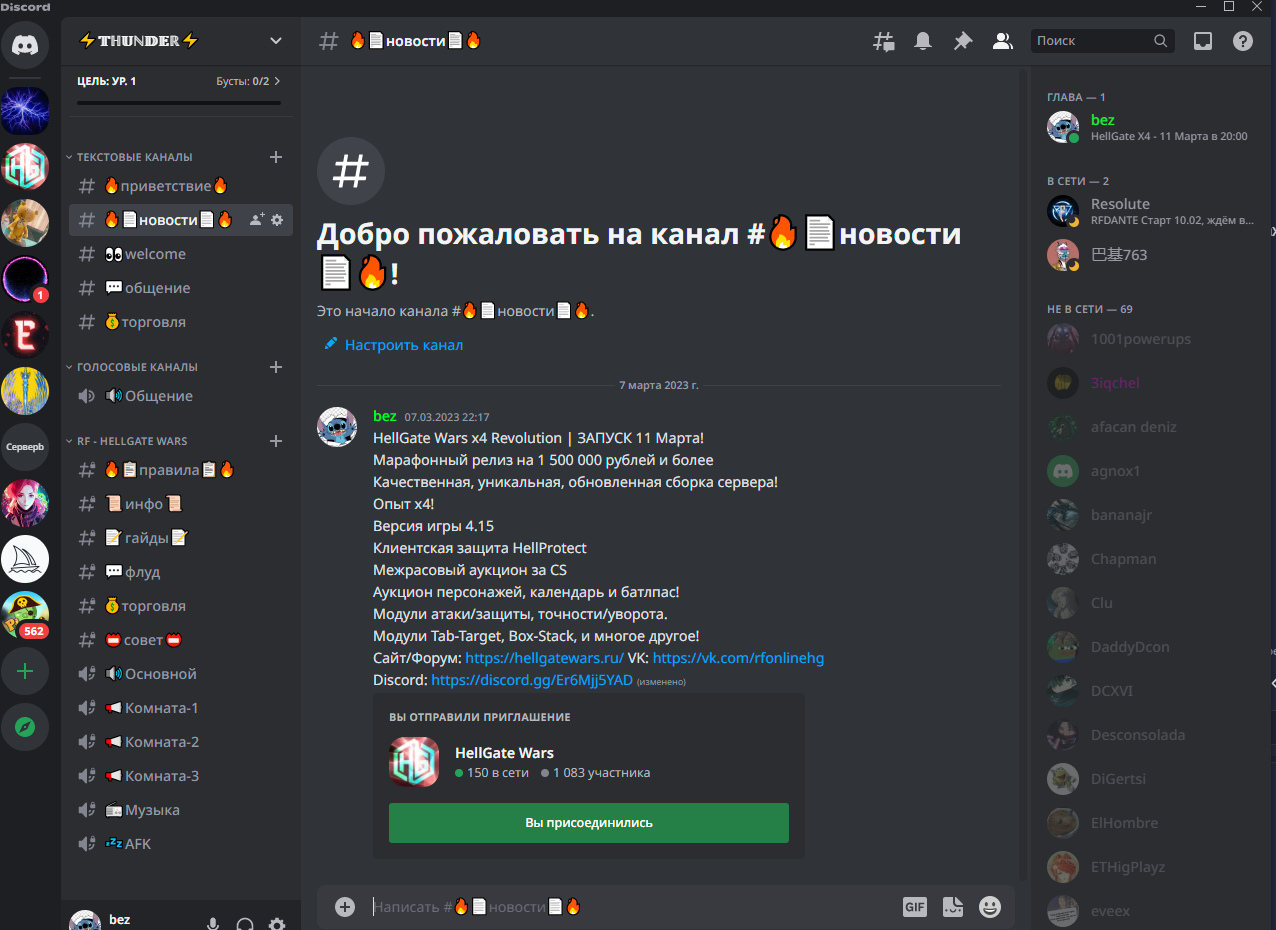
Task: Open the discord.gg invite link
Action: click(532, 680)
